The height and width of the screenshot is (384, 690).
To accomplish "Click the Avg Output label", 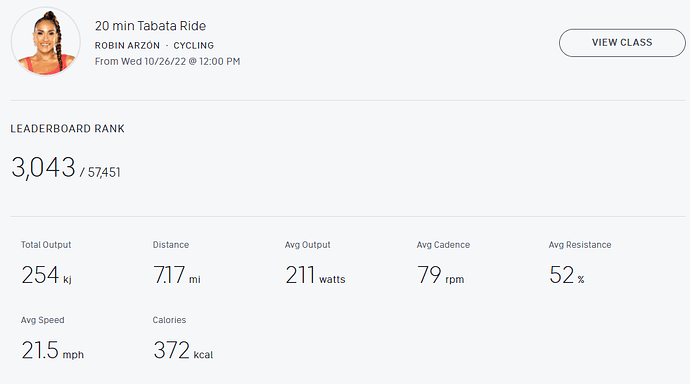I will click(308, 245).
